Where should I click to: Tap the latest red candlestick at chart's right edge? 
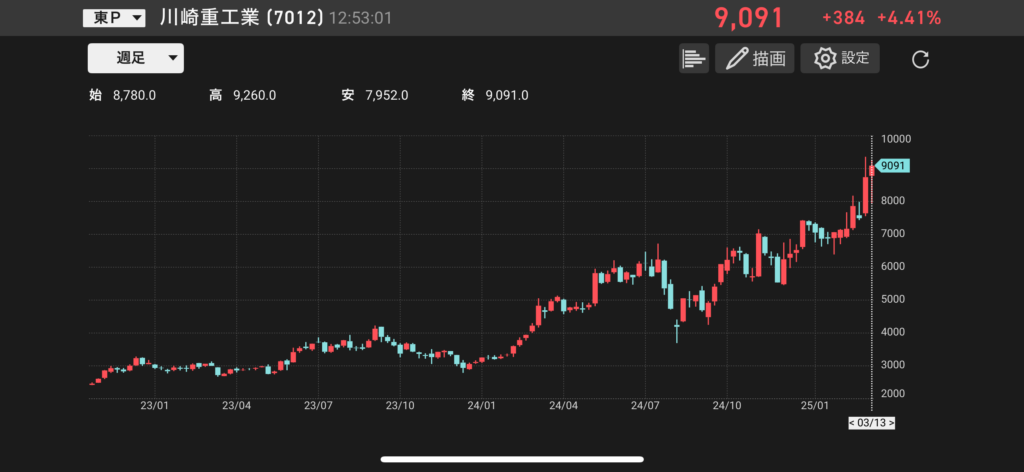pyautogui.click(x=872, y=170)
